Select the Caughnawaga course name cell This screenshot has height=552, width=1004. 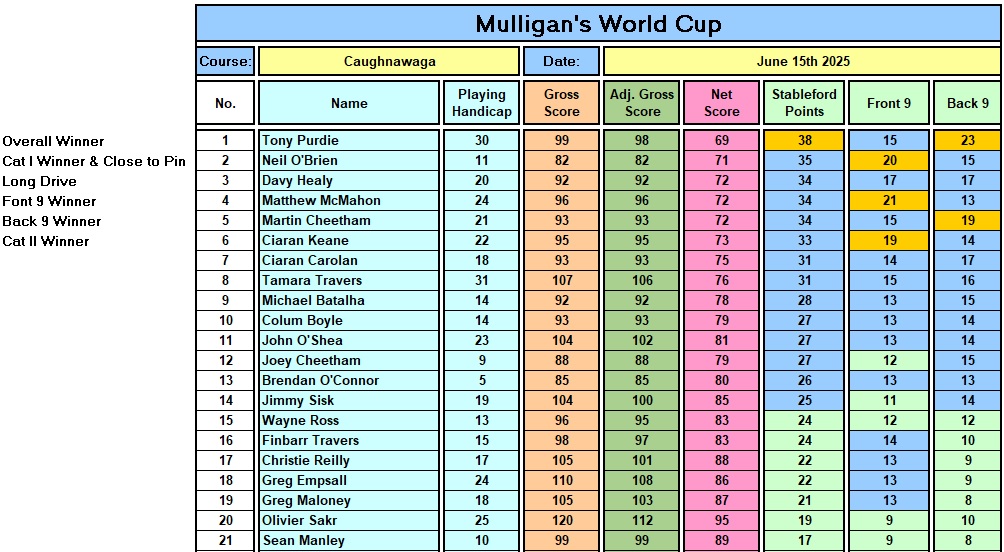pos(389,61)
